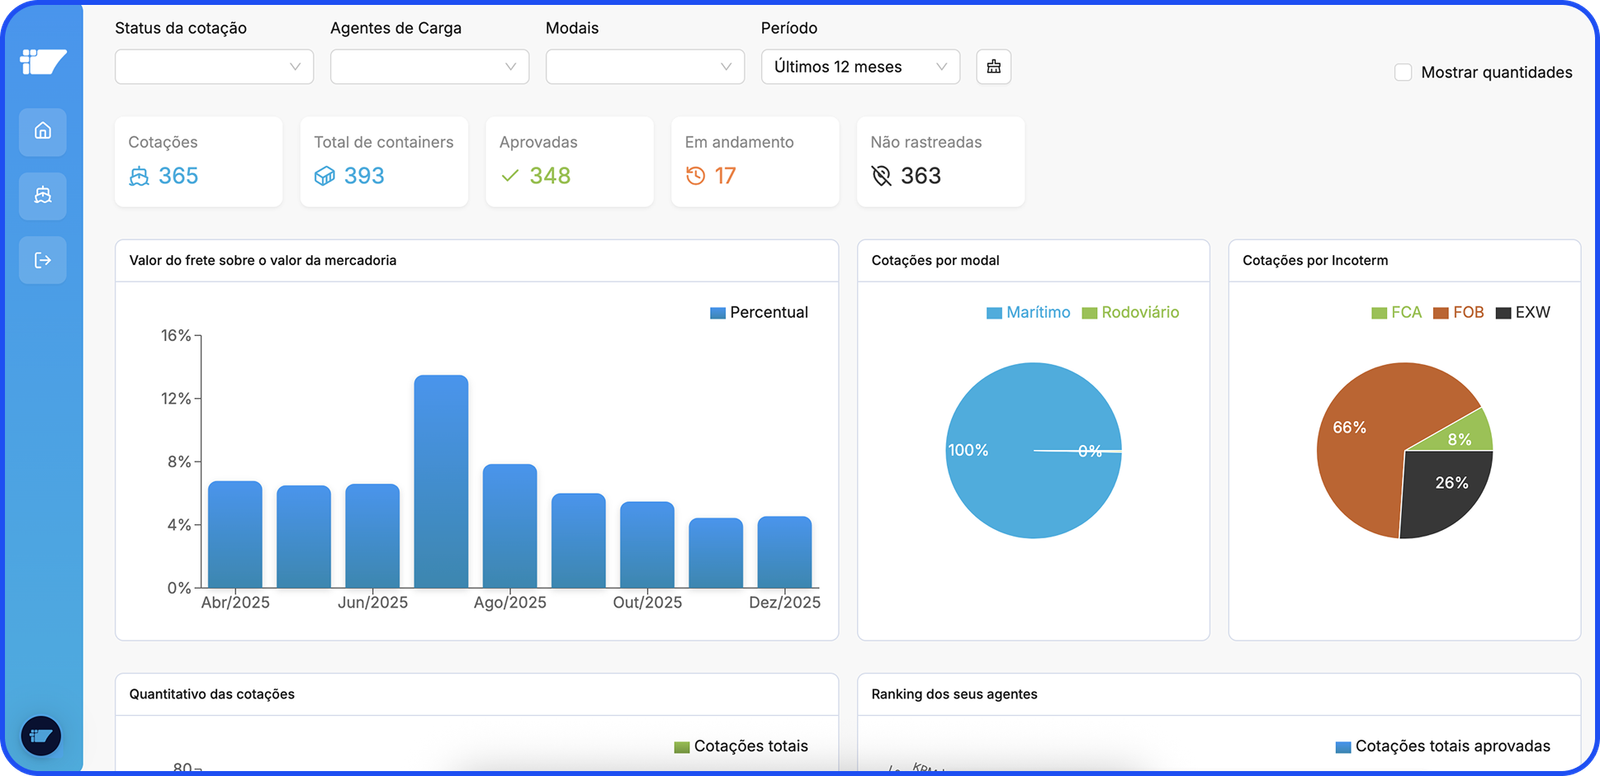Image resolution: width=1600 pixels, height=776 pixels.
Task: Toggle the Percentual legend color box
Action: pyautogui.click(x=718, y=313)
